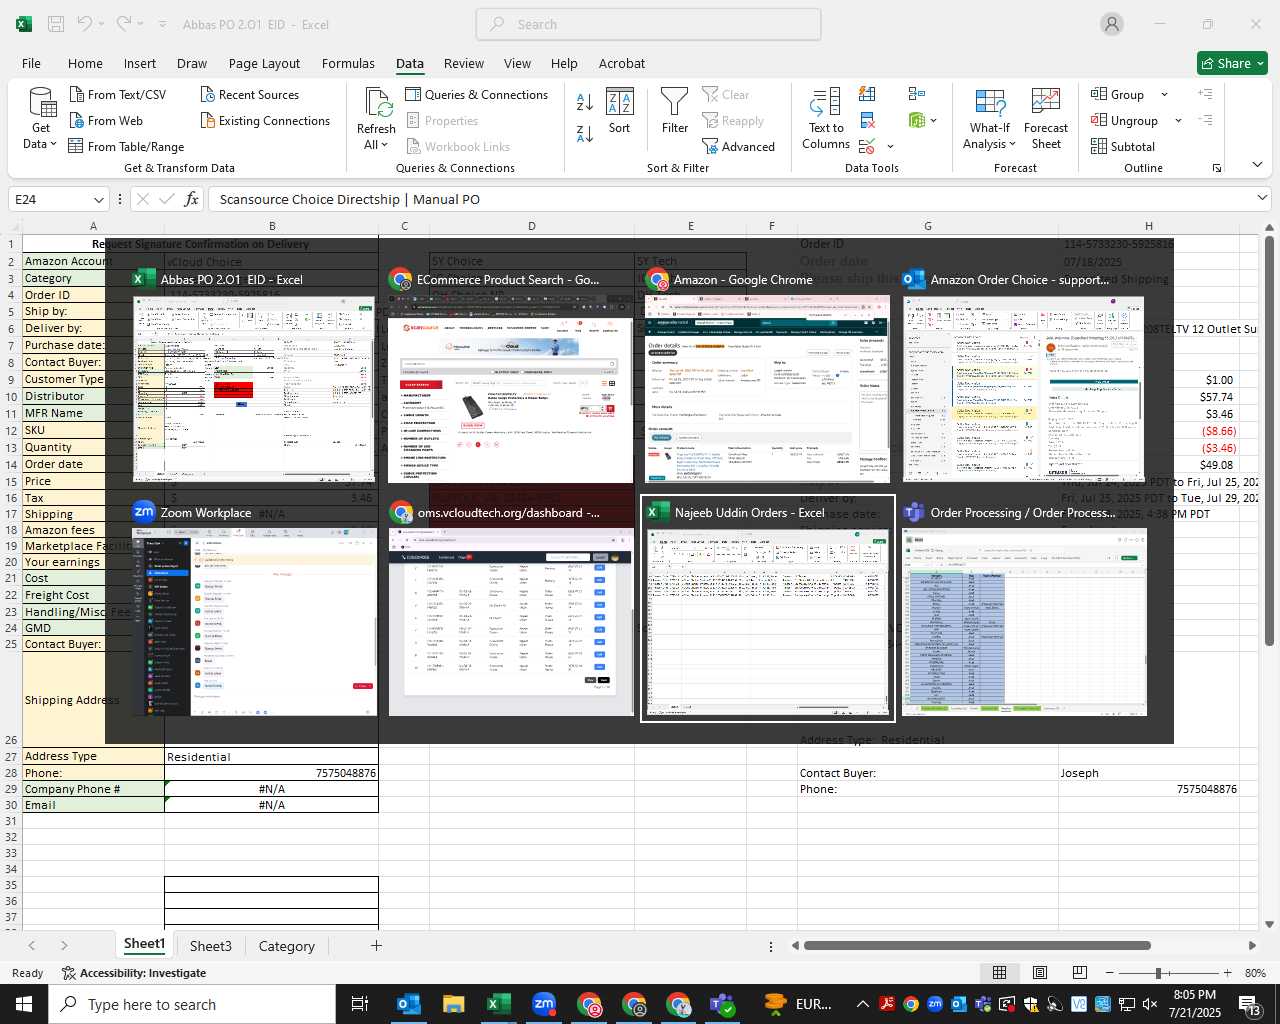1280x1024 pixels.
Task: Click the zoom out minus button
Action: click(x=1110, y=973)
